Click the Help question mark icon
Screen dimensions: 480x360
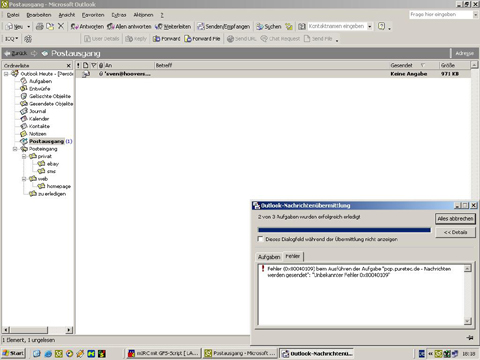[382, 26]
